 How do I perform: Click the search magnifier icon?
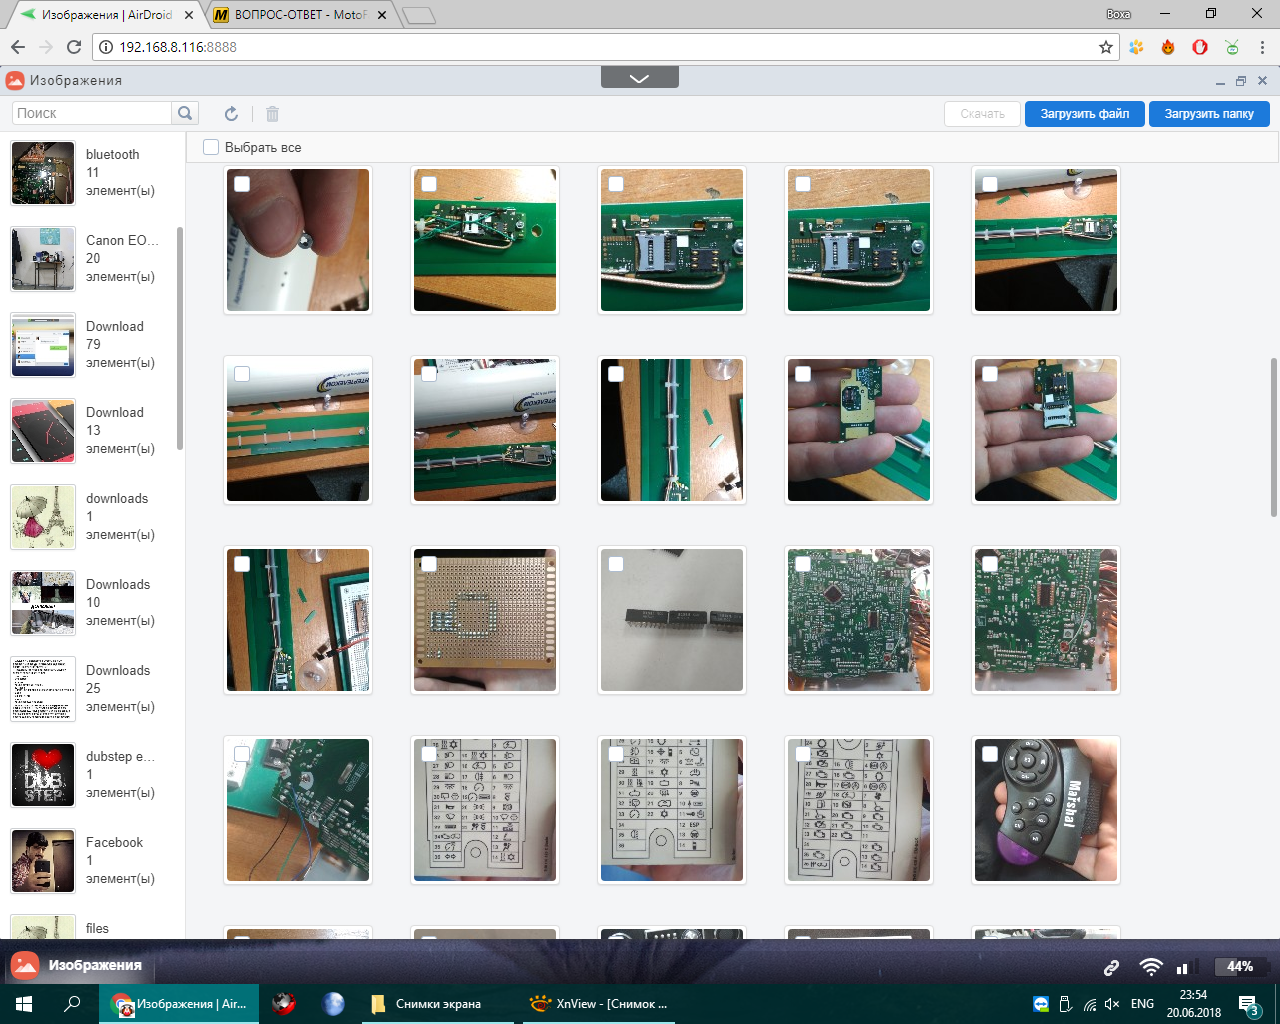click(185, 113)
